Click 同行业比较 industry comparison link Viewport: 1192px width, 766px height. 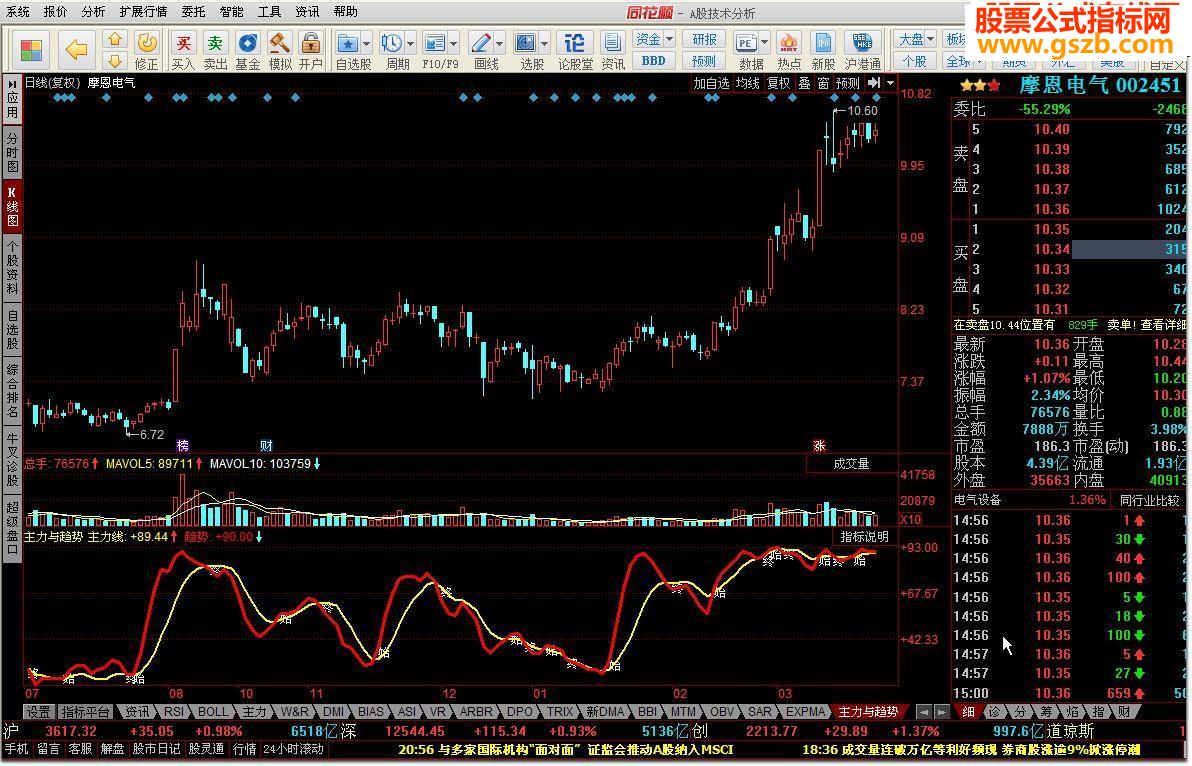[x=1149, y=500]
